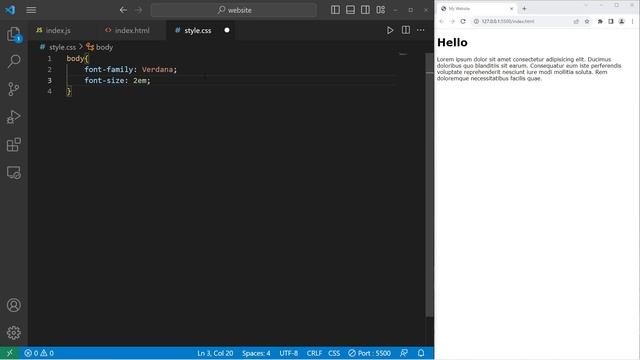Open the Search view in the activity bar
This screenshot has height=360, width=640.
click(14, 62)
